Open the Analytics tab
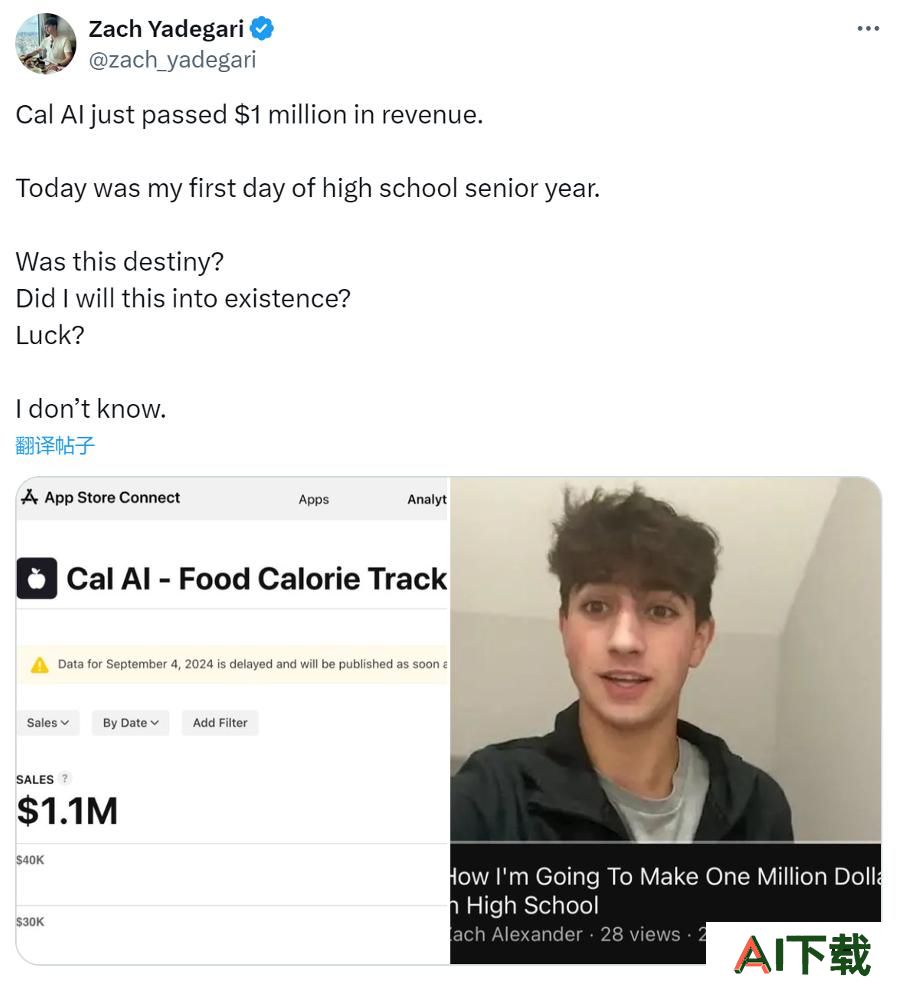This screenshot has width=906, height=982. click(427, 499)
